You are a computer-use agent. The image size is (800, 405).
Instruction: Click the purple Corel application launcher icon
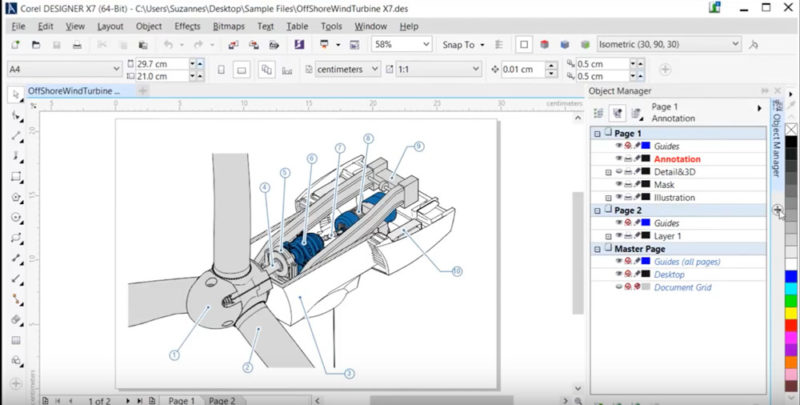pyautogui.click(x=299, y=45)
